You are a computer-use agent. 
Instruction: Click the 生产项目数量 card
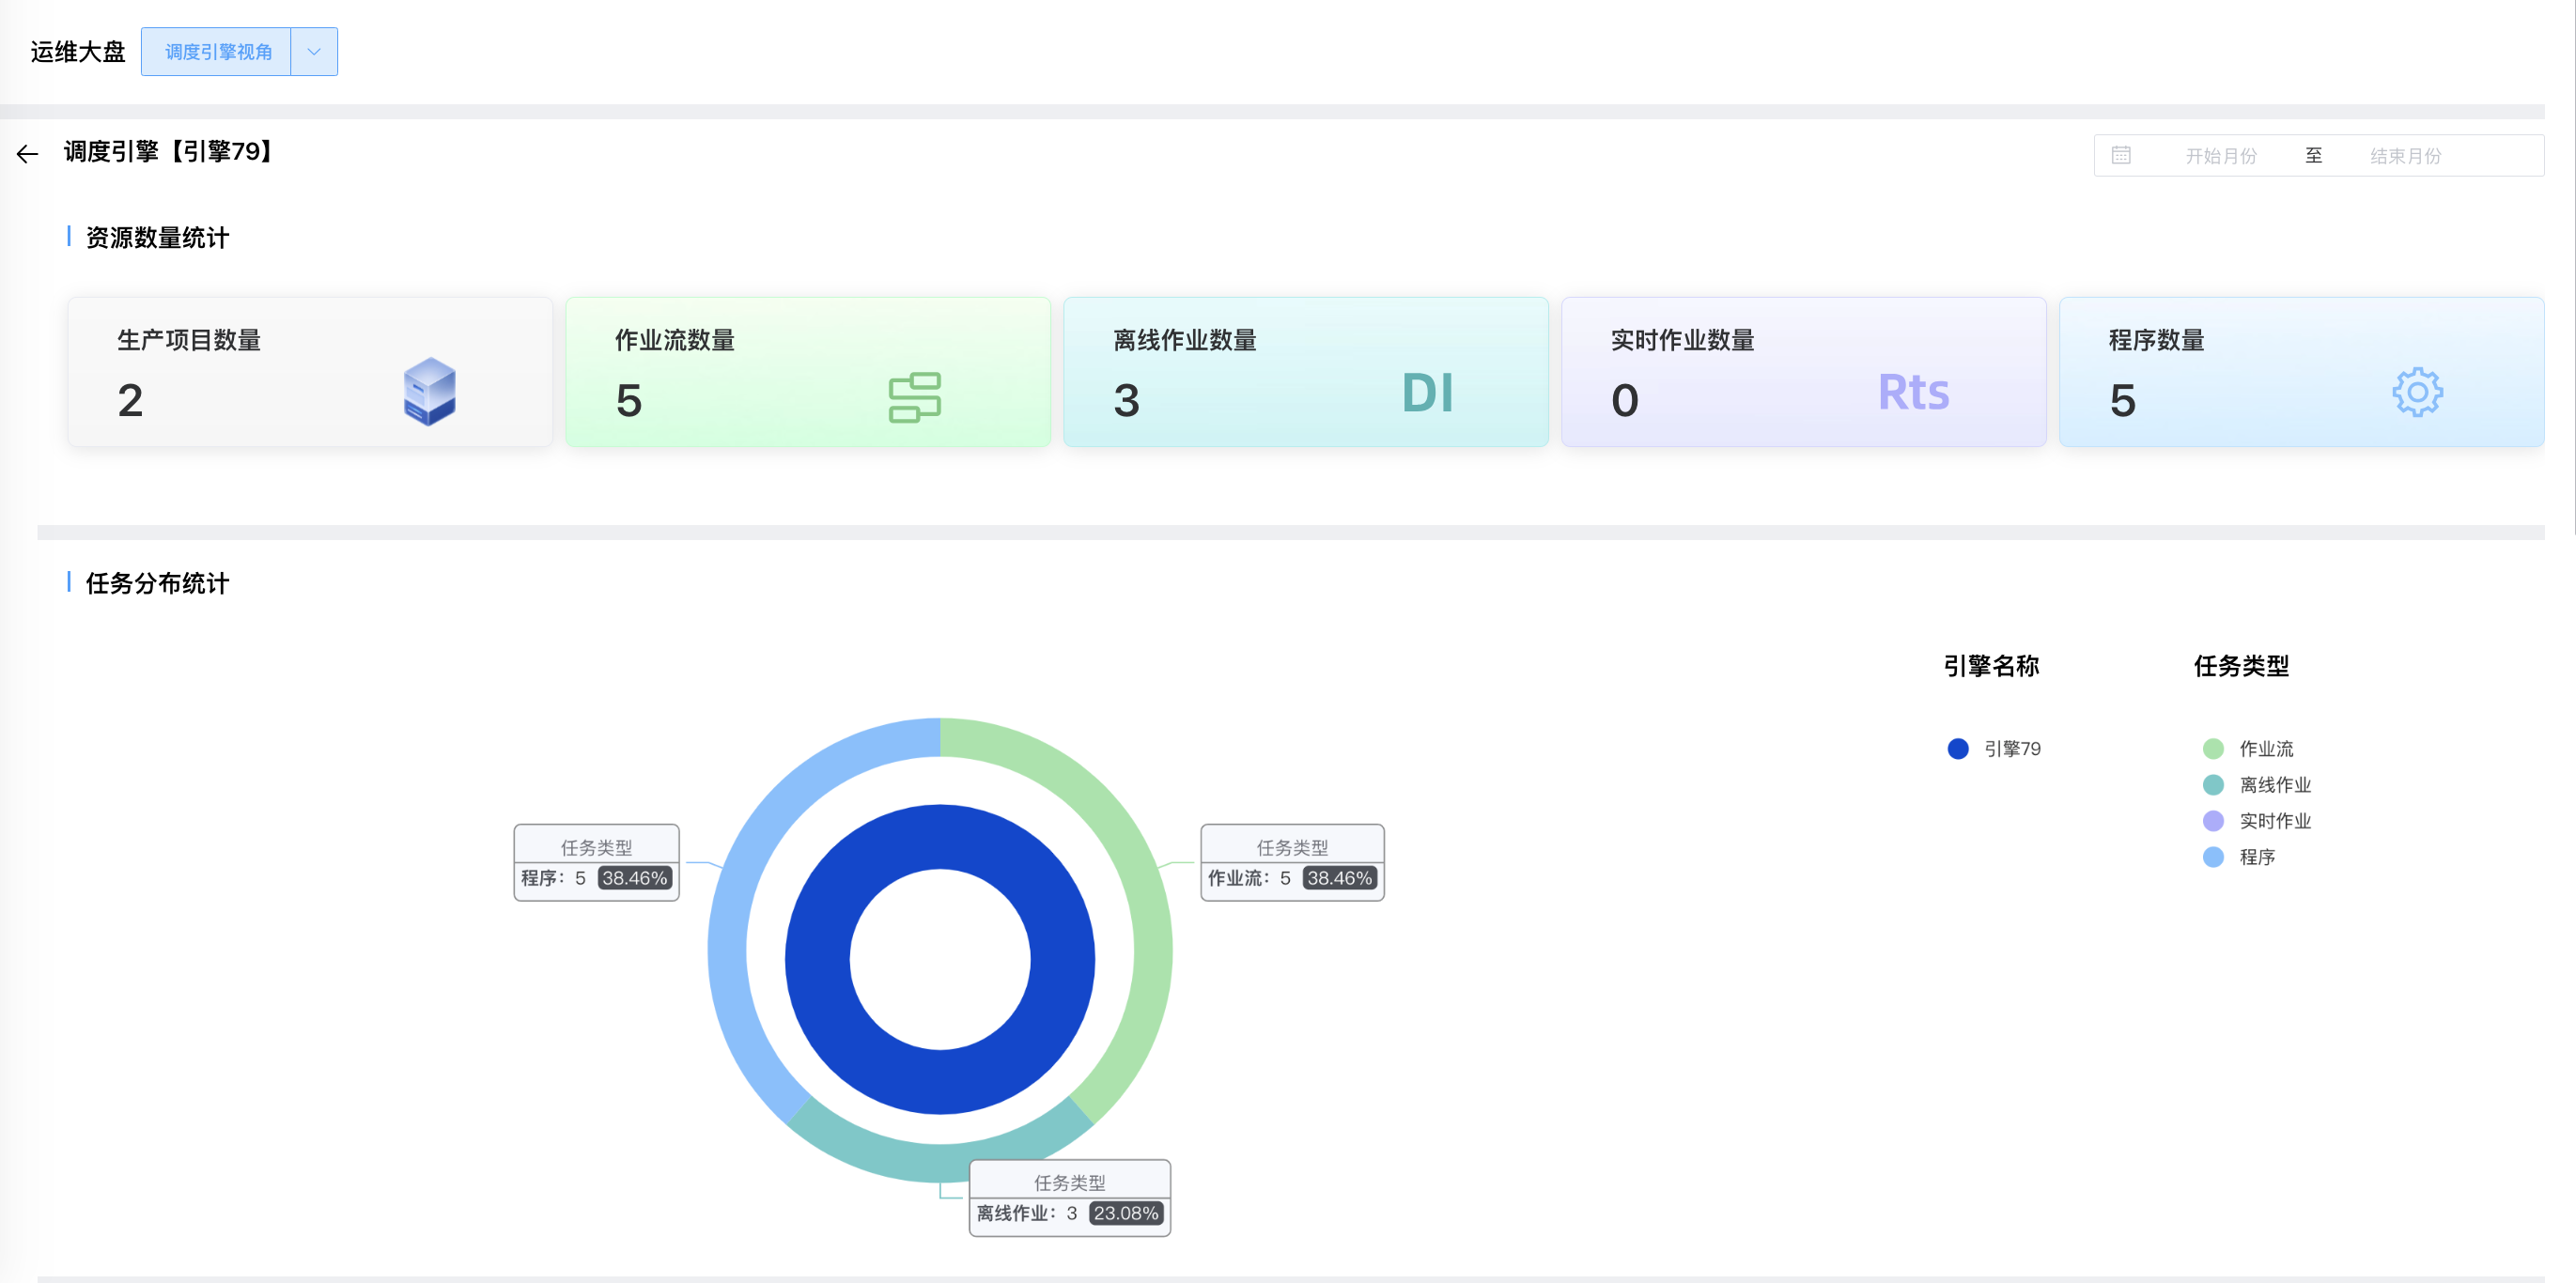(309, 371)
